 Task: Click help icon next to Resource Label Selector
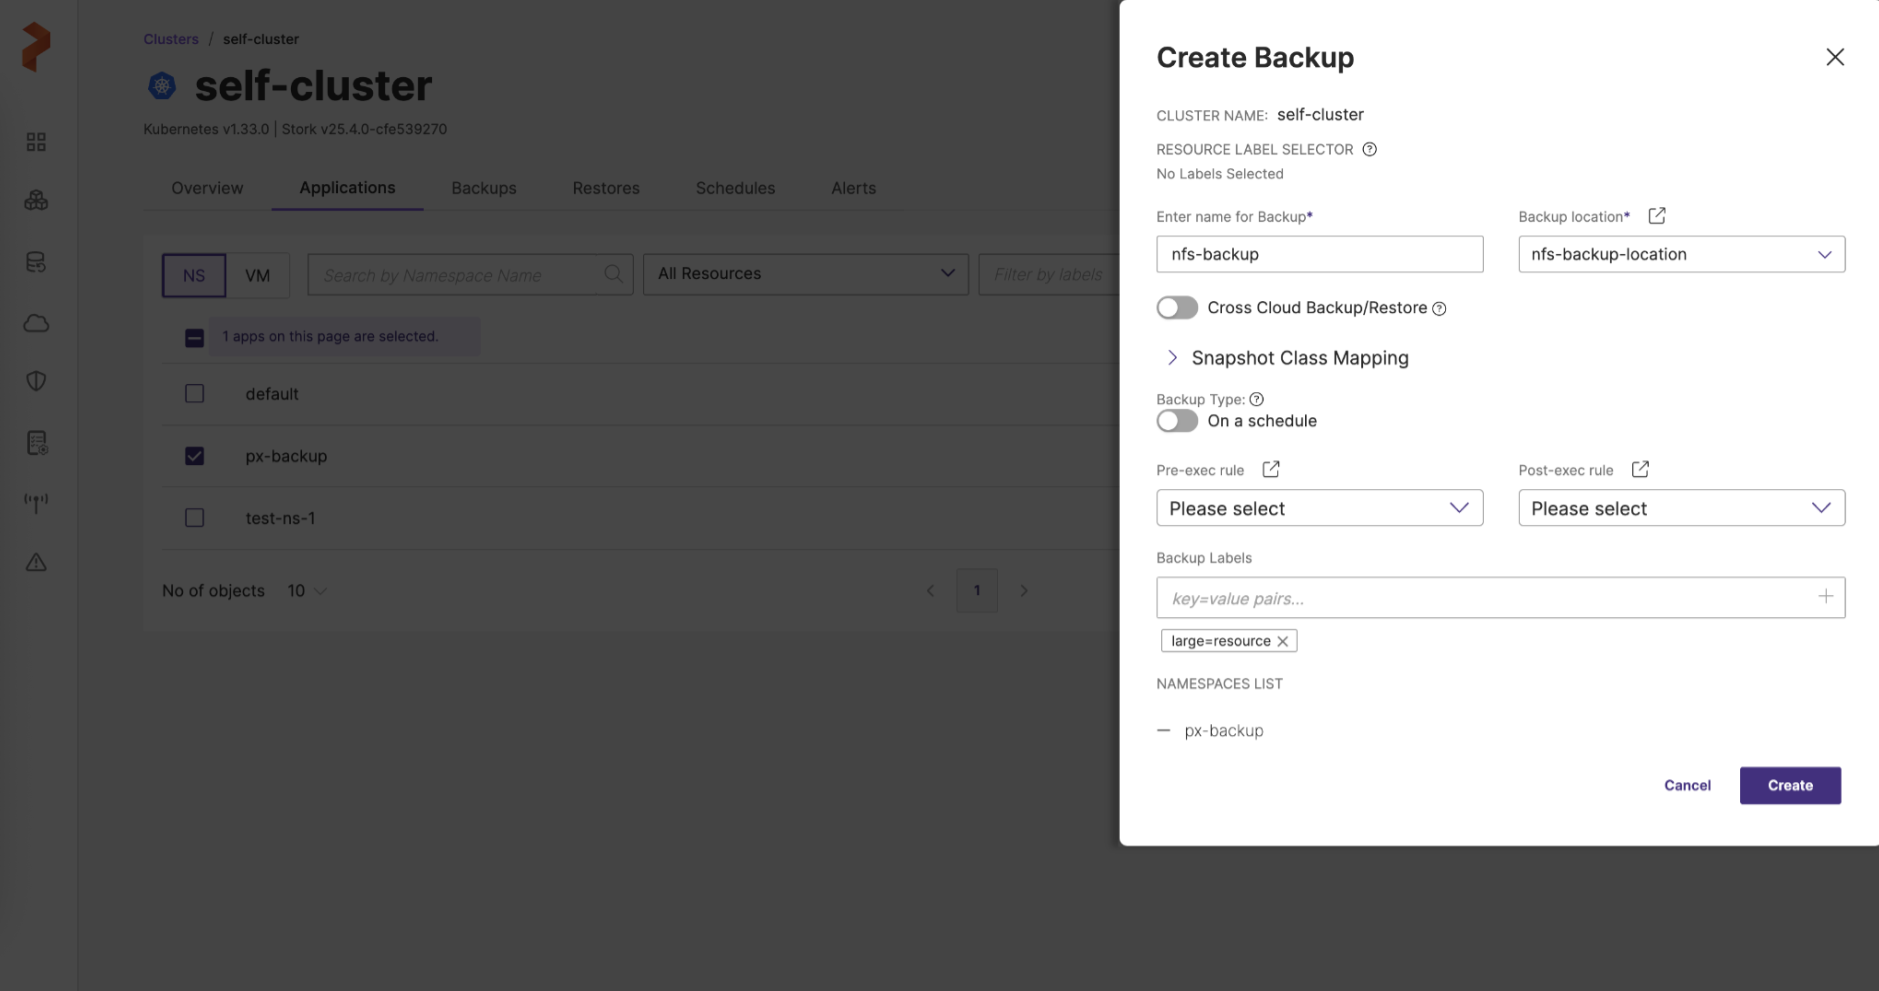coord(1369,150)
